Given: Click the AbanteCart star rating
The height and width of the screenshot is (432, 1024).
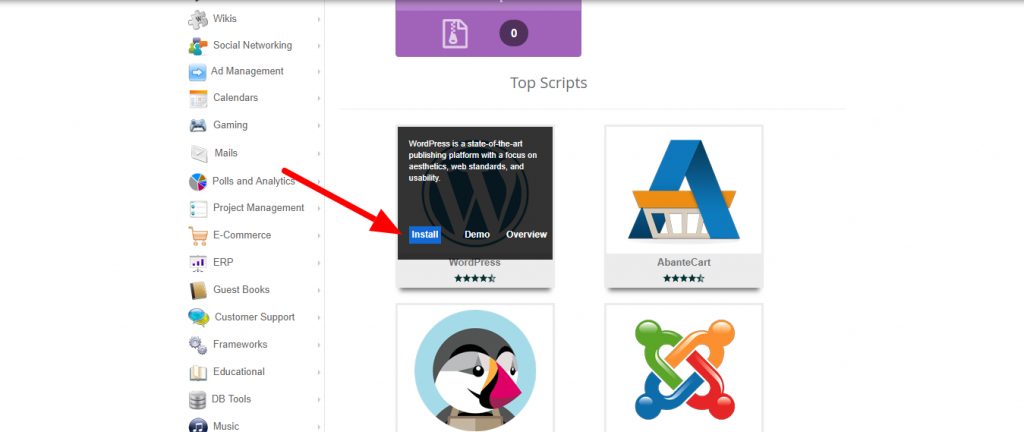Looking at the screenshot, I should pyautogui.click(x=684, y=278).
